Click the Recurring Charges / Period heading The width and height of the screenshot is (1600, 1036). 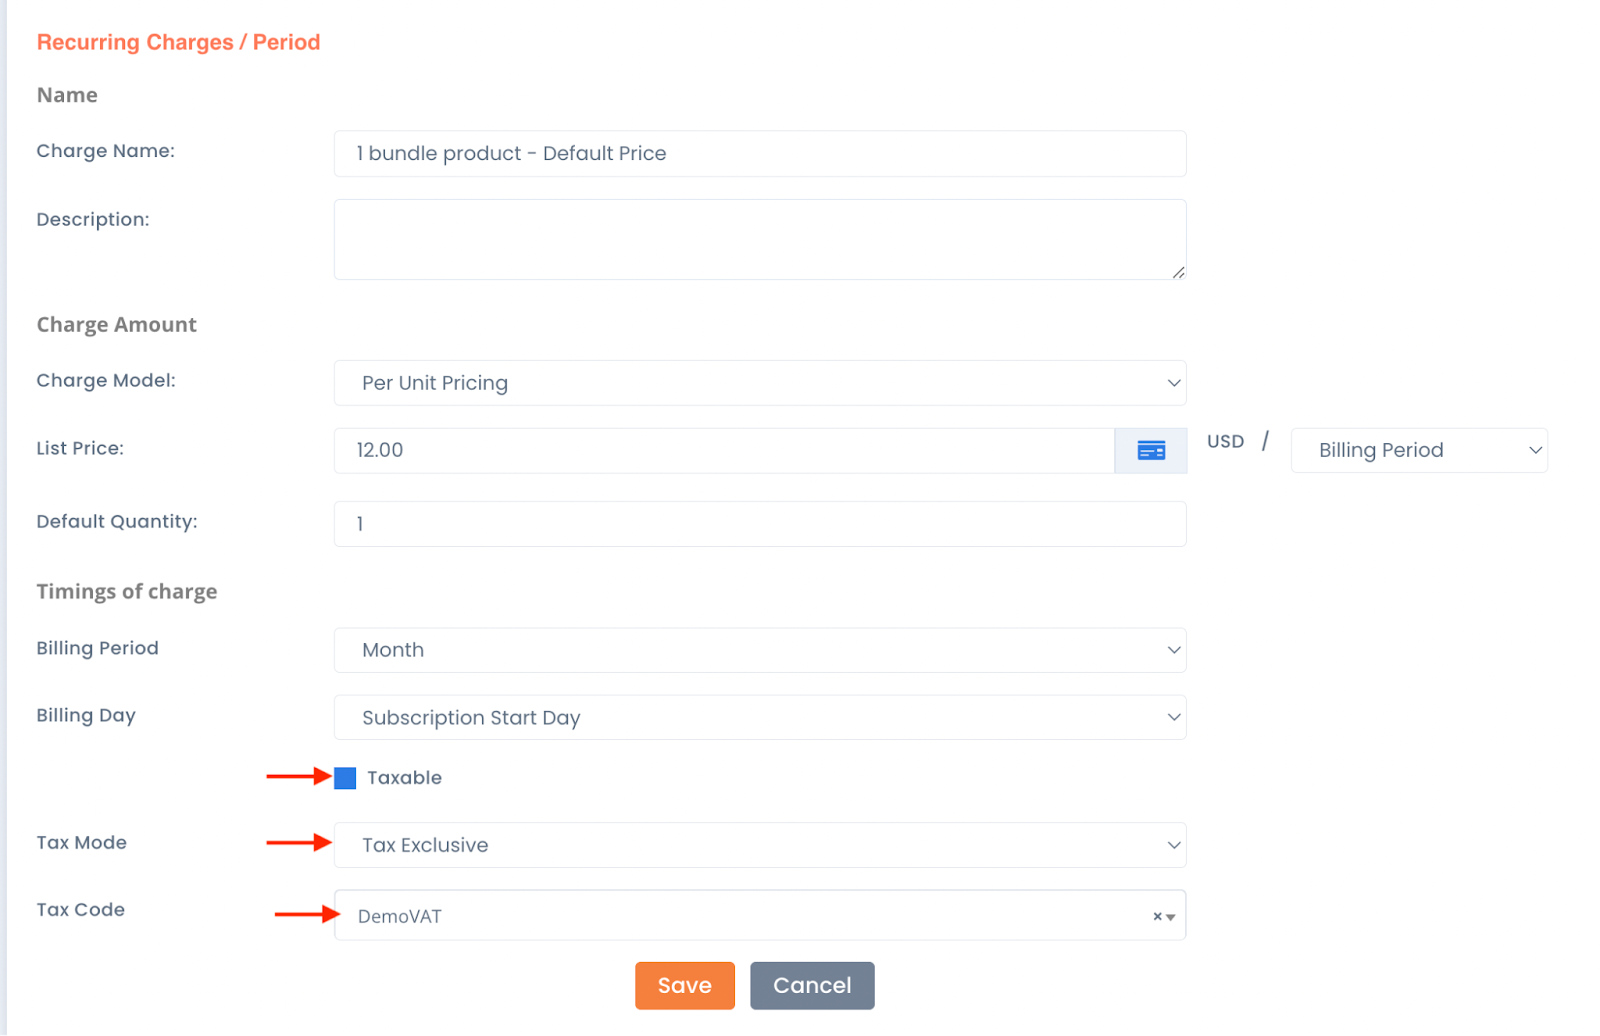point(179,42)
